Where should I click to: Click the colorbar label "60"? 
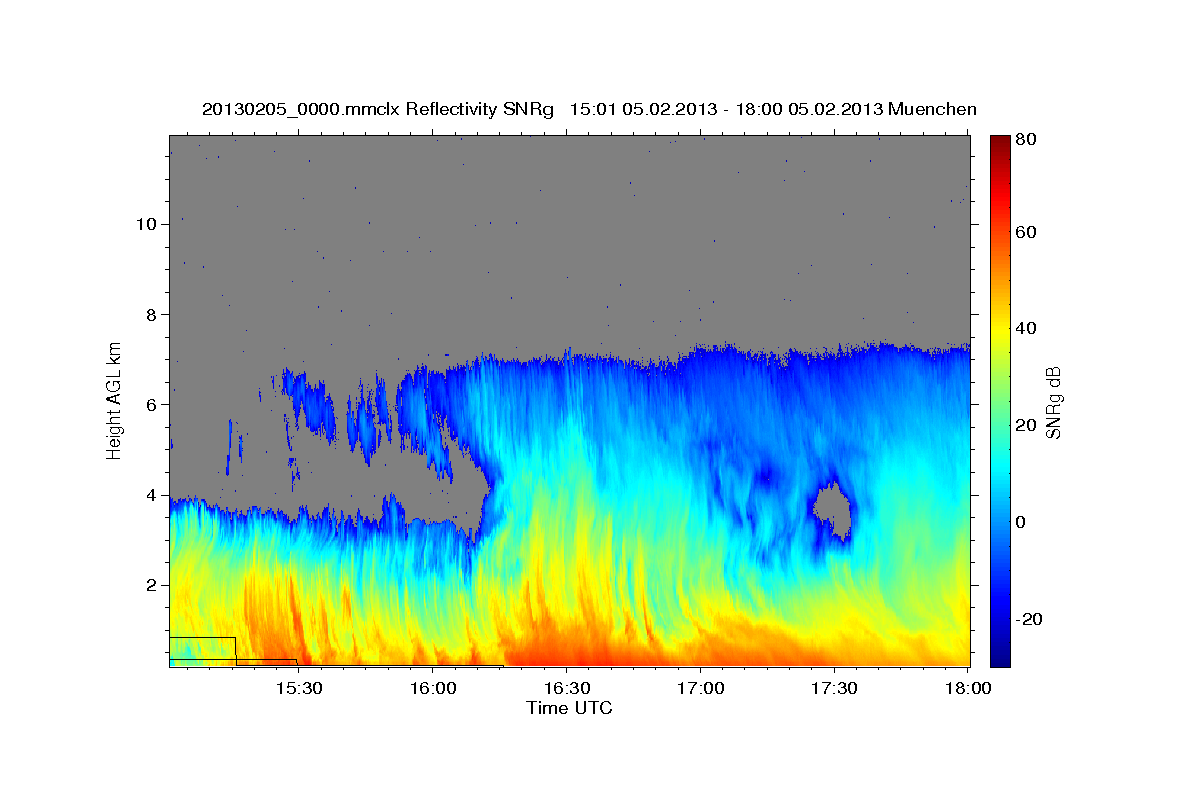1026,232
